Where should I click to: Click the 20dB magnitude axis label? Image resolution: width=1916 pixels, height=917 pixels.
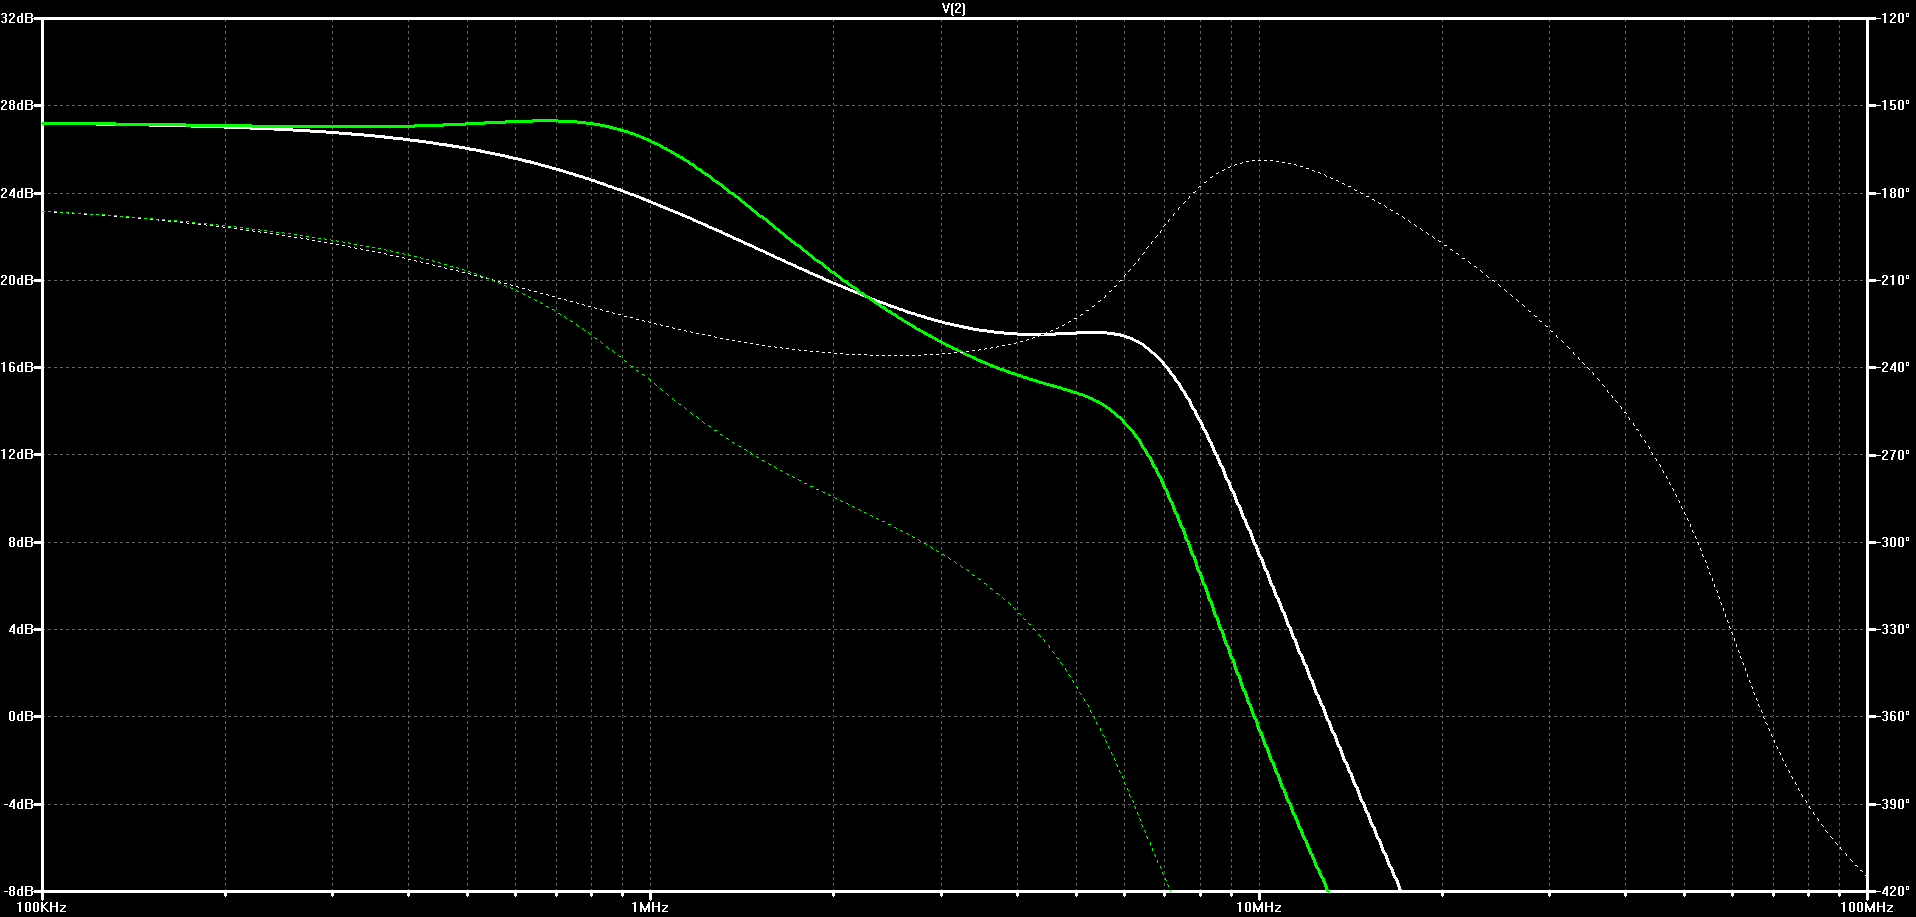coord(17,280)
